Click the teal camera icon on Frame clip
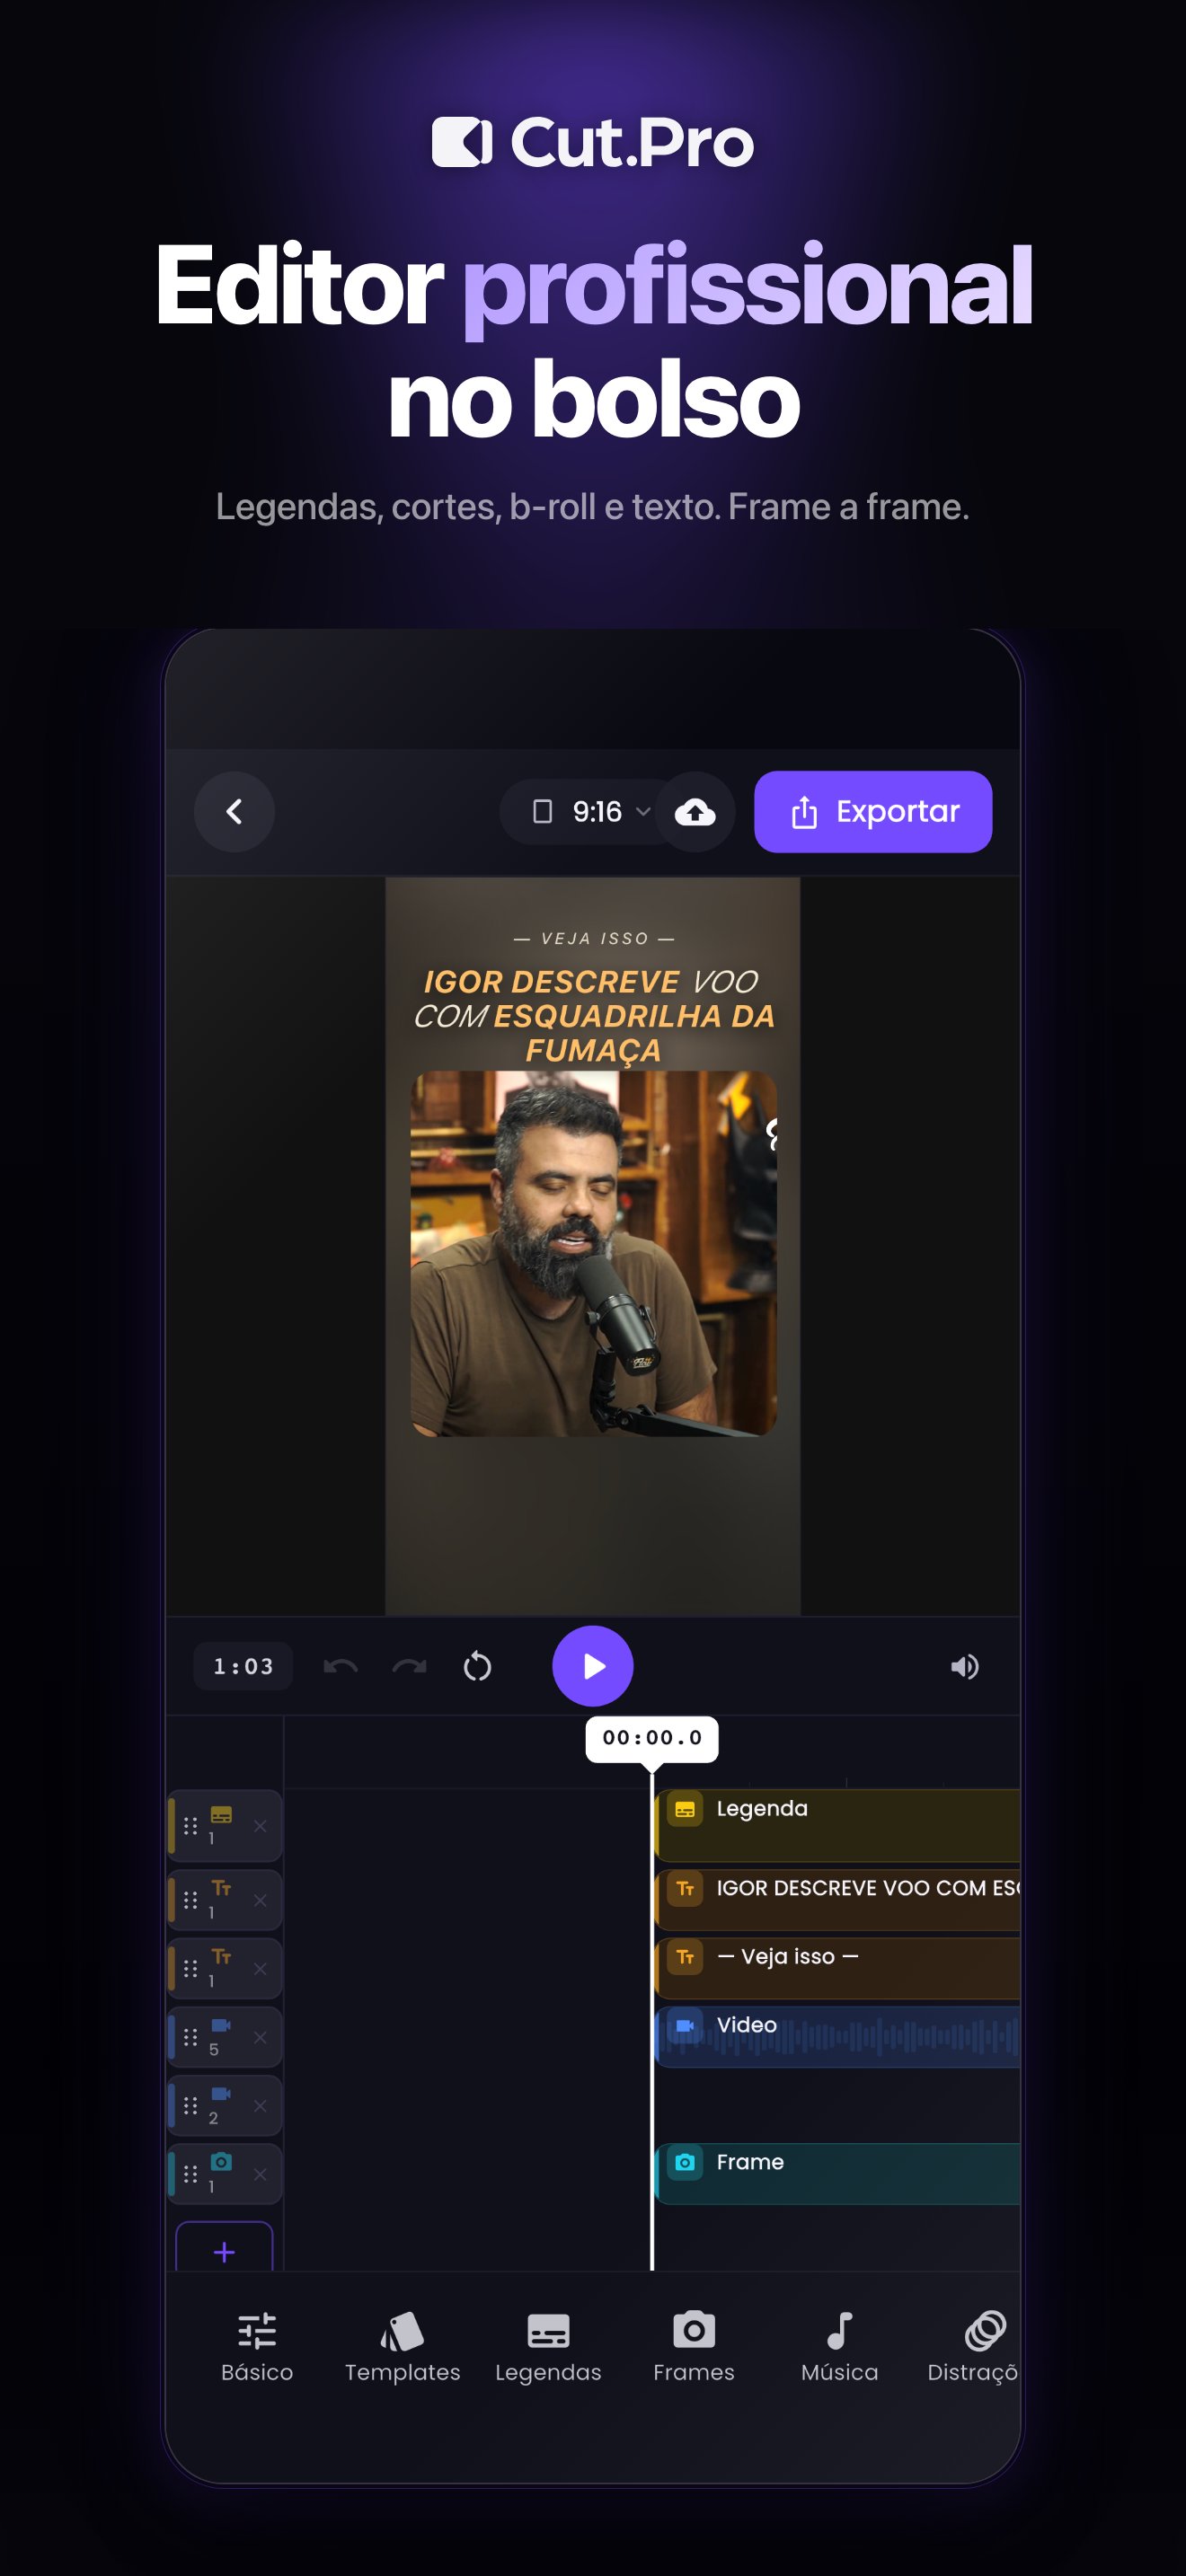 click(685, 2162)
